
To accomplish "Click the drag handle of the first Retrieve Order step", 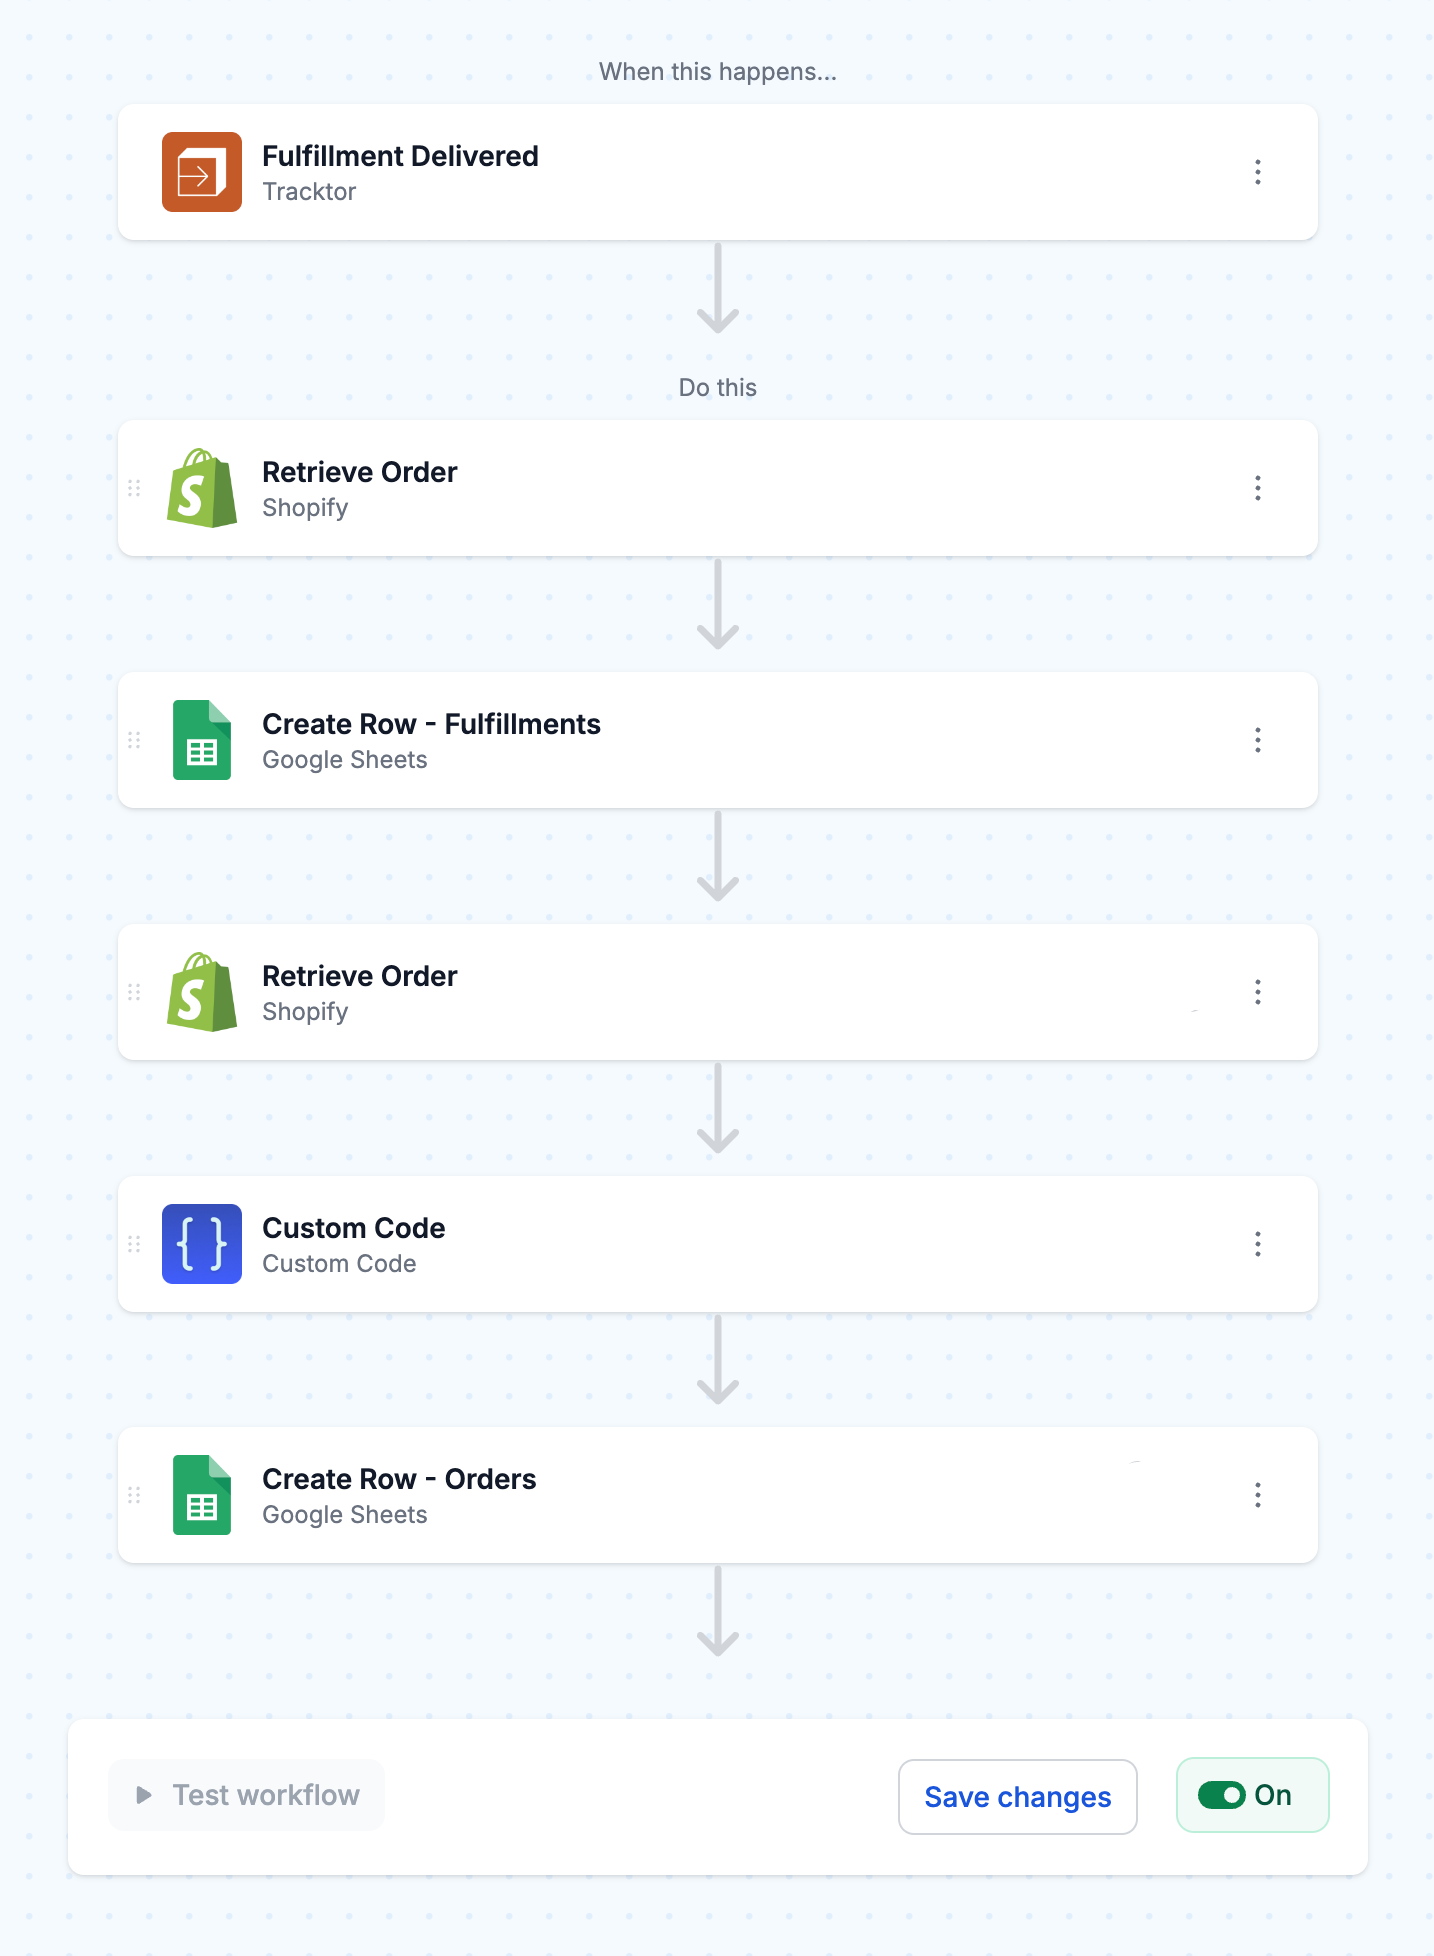I will [134, 488].
